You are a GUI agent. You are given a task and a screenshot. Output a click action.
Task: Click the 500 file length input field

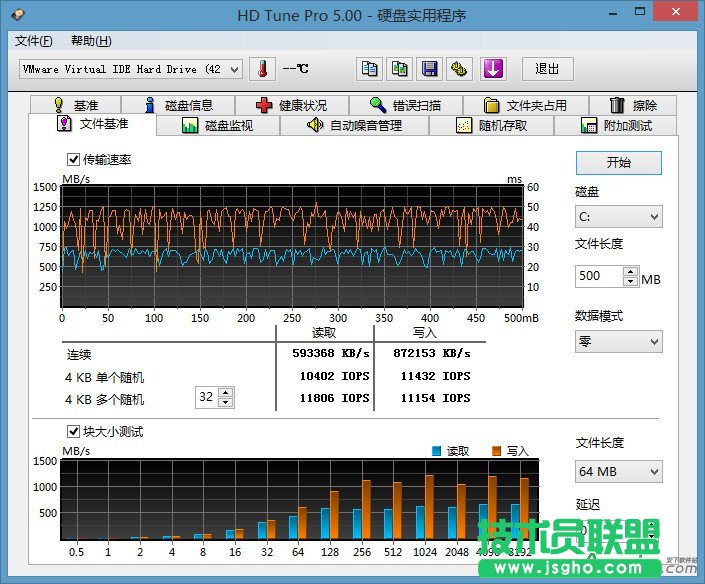(599, 276)
